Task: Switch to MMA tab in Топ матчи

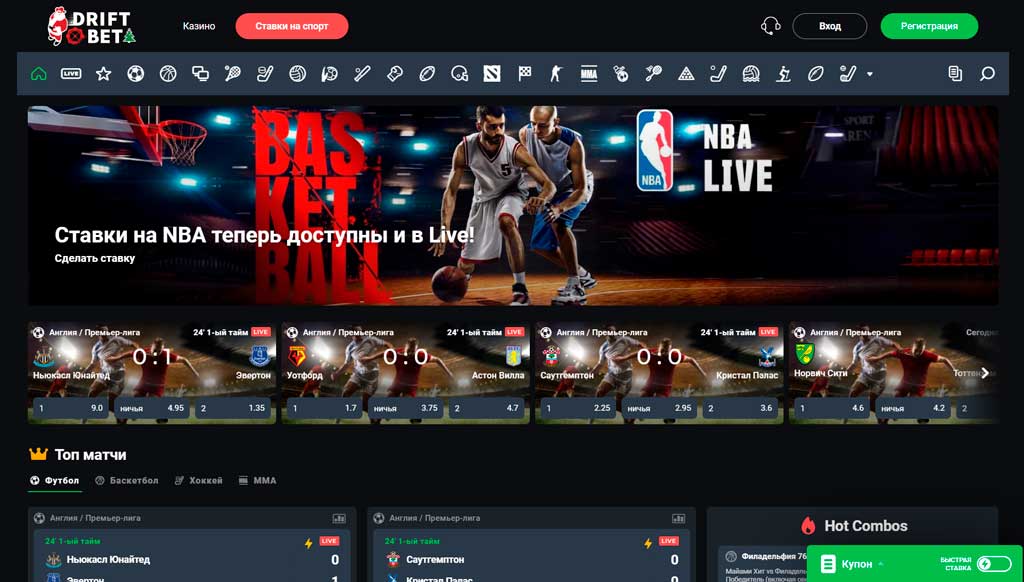Action: pyautogui.click(x=257, y=481)
